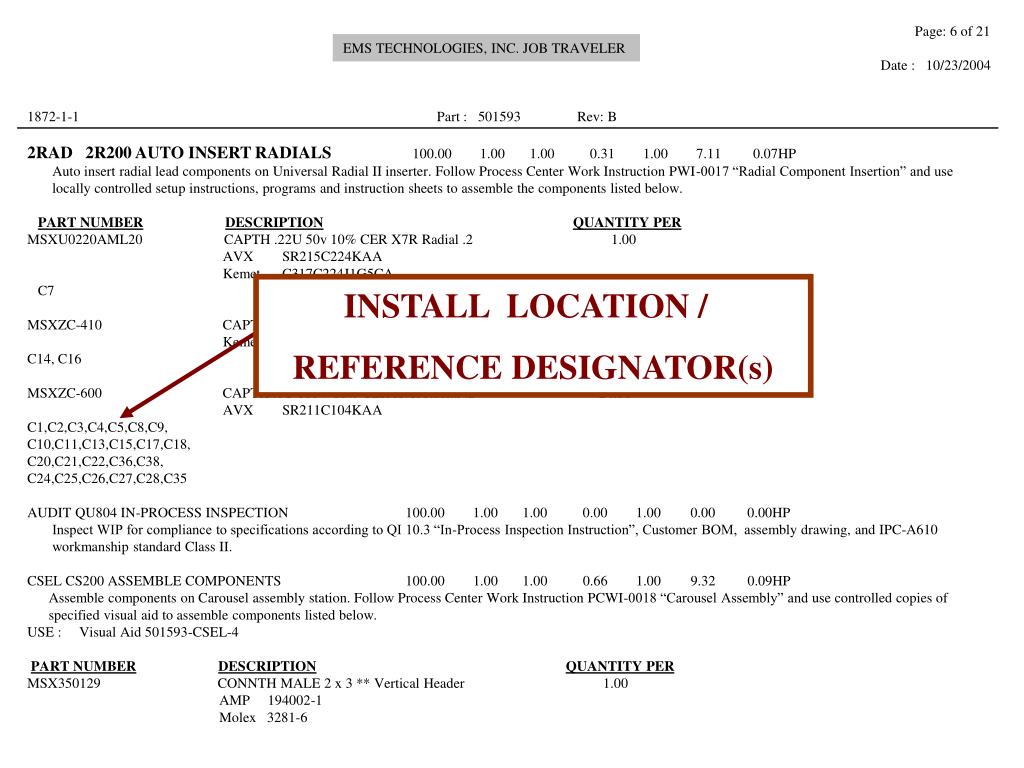Select the 'Rev: B' text
The image size is (1024, 768).
click(x=596, y=117)
